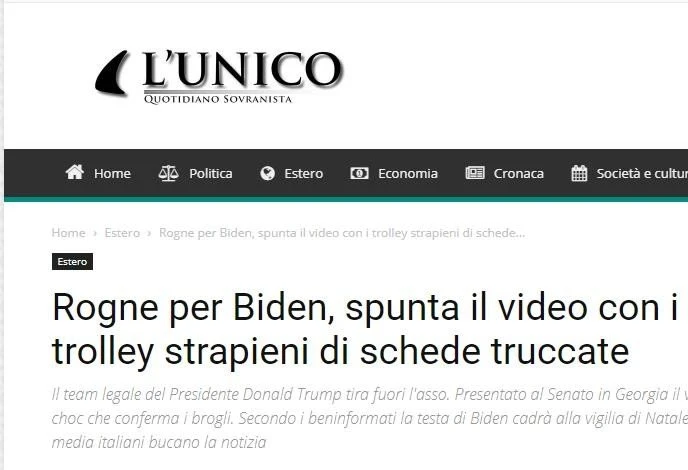The image size is (688, 470).
Task: Click the newspaper icon next to Cronaca
Action: [x=475, y=173]
